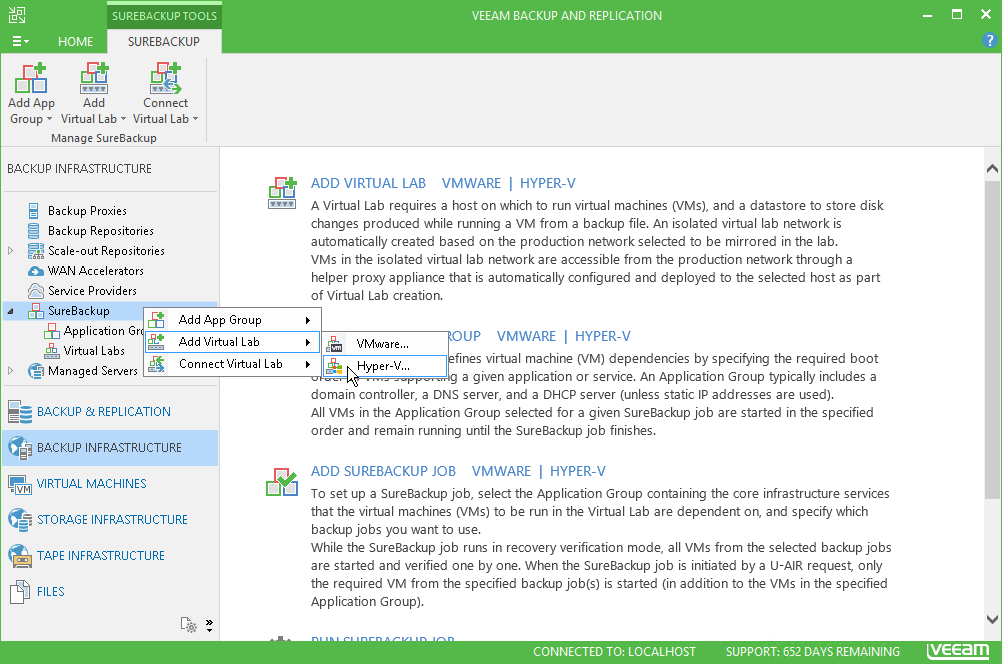1002x664 pixels.
Task: Click the Add App Group ribbon icon
Action: pos(31,78)
